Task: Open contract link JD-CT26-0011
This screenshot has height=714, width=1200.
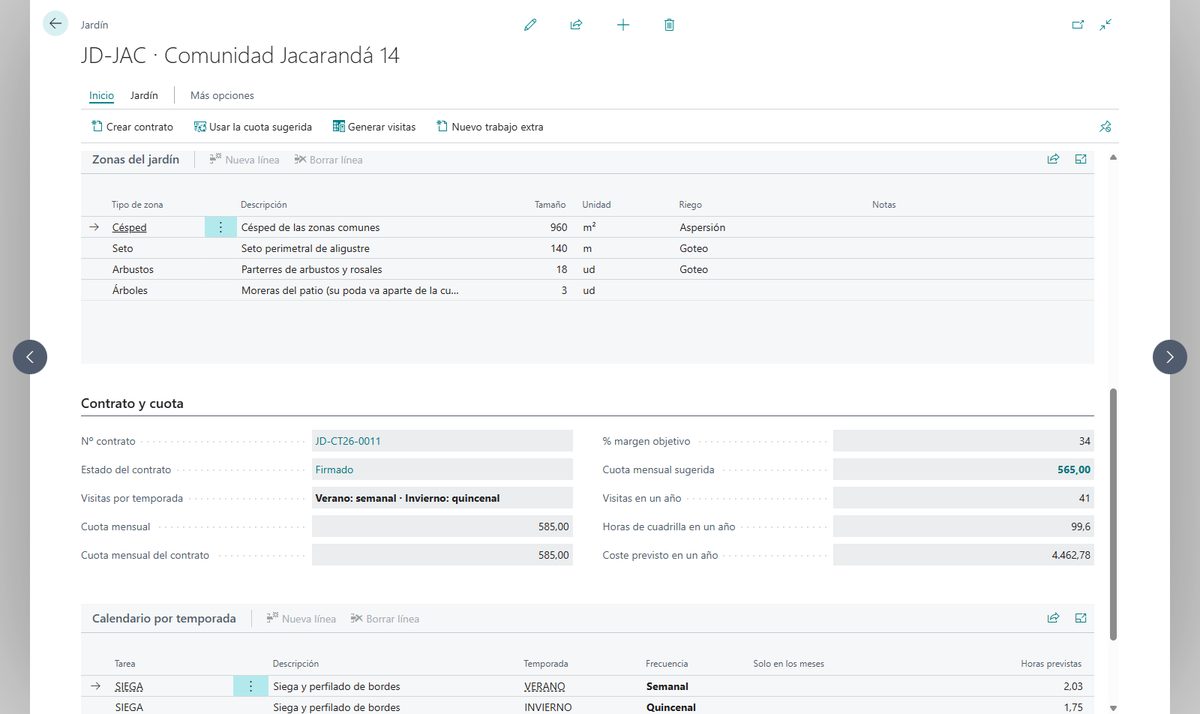Action: (x=347, y=441)
